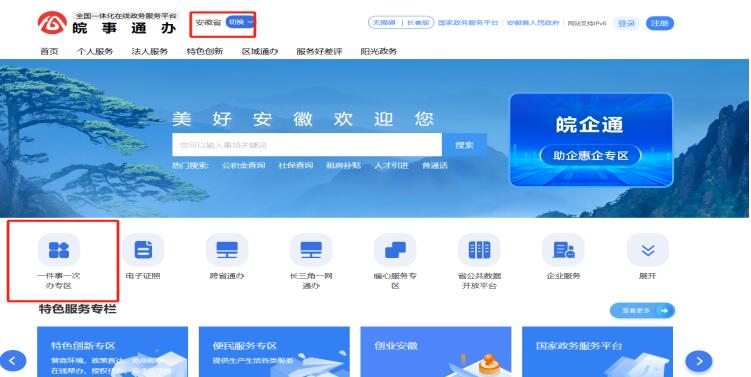
Task: Click the 公积金查询 hot search link
Action: [x=243, y=165]
